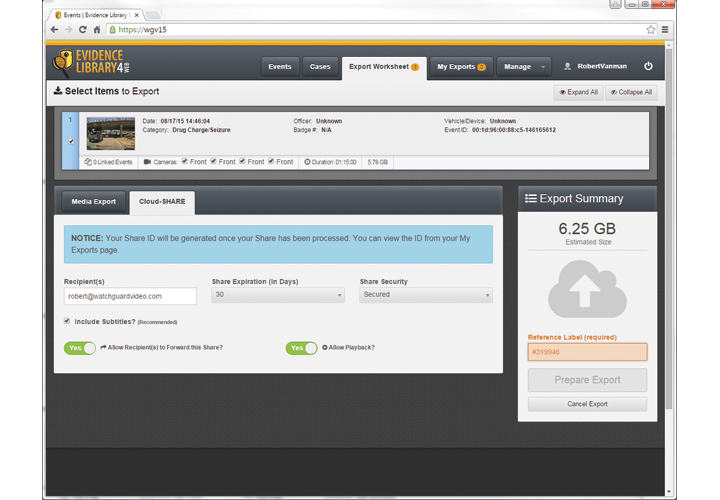
Task: Open the Share Expiration dropdown
Action: (x=278, y=295)
